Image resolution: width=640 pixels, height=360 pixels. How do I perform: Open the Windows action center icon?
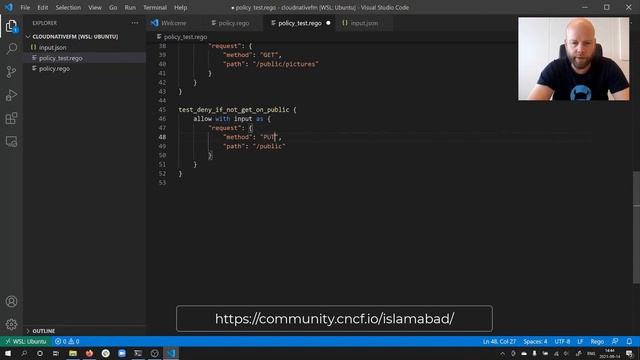[629, 353]
